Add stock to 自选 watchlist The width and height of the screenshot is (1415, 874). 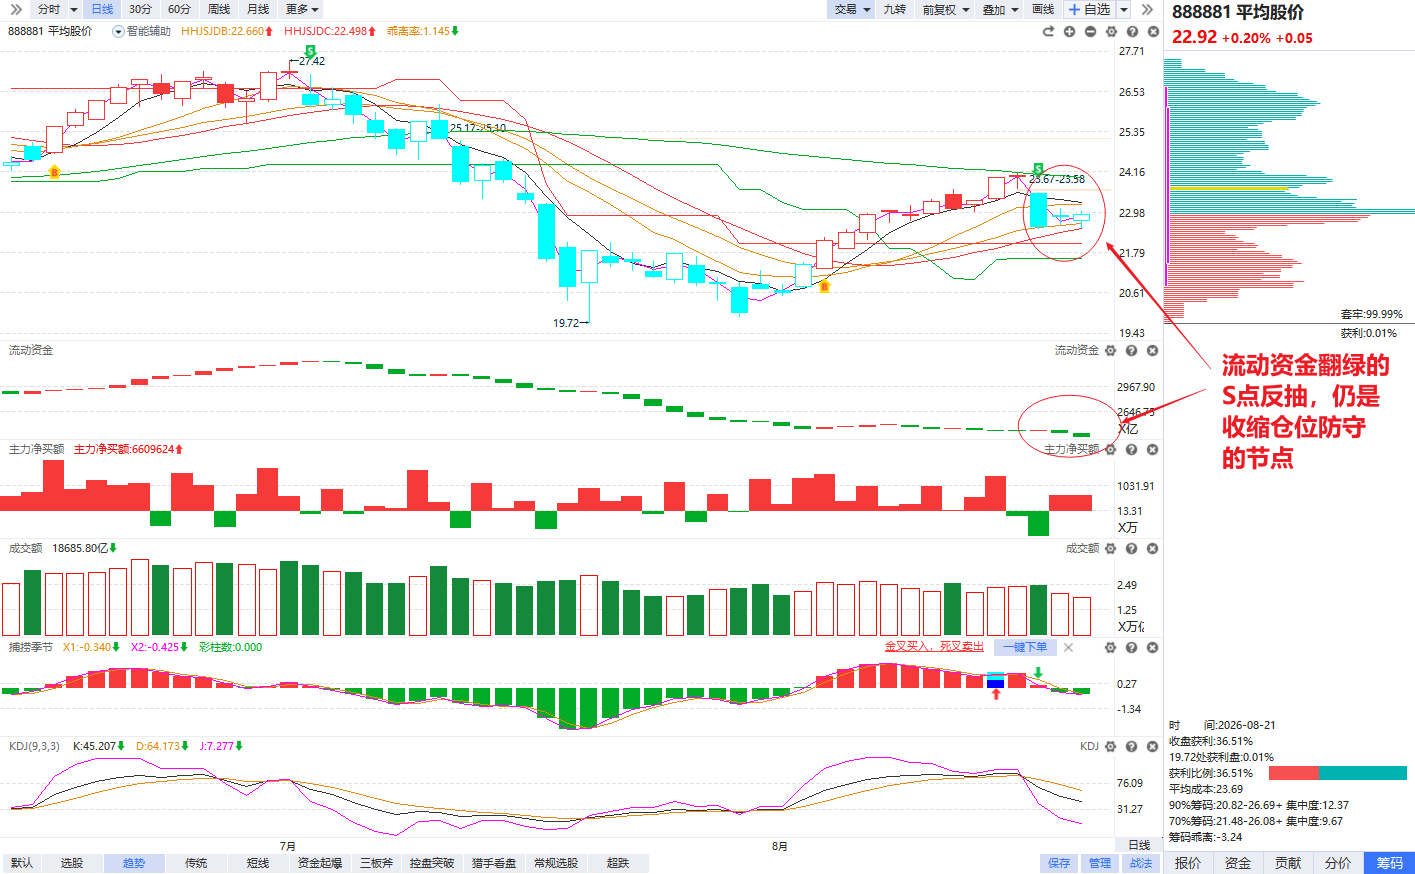tap(1089, 9)
